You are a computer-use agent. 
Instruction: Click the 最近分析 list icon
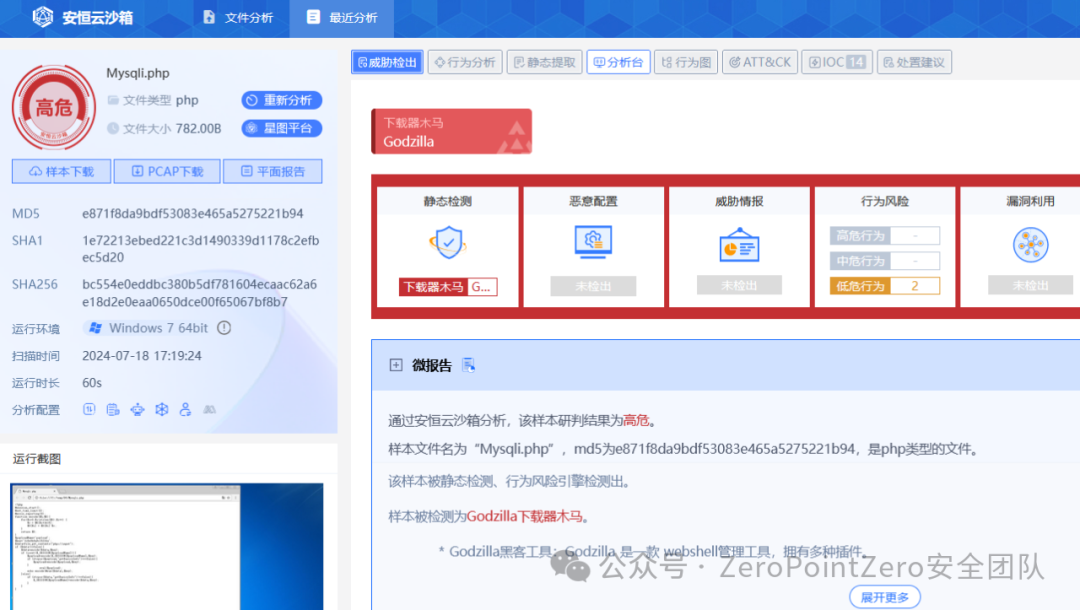tap(313, 17)
